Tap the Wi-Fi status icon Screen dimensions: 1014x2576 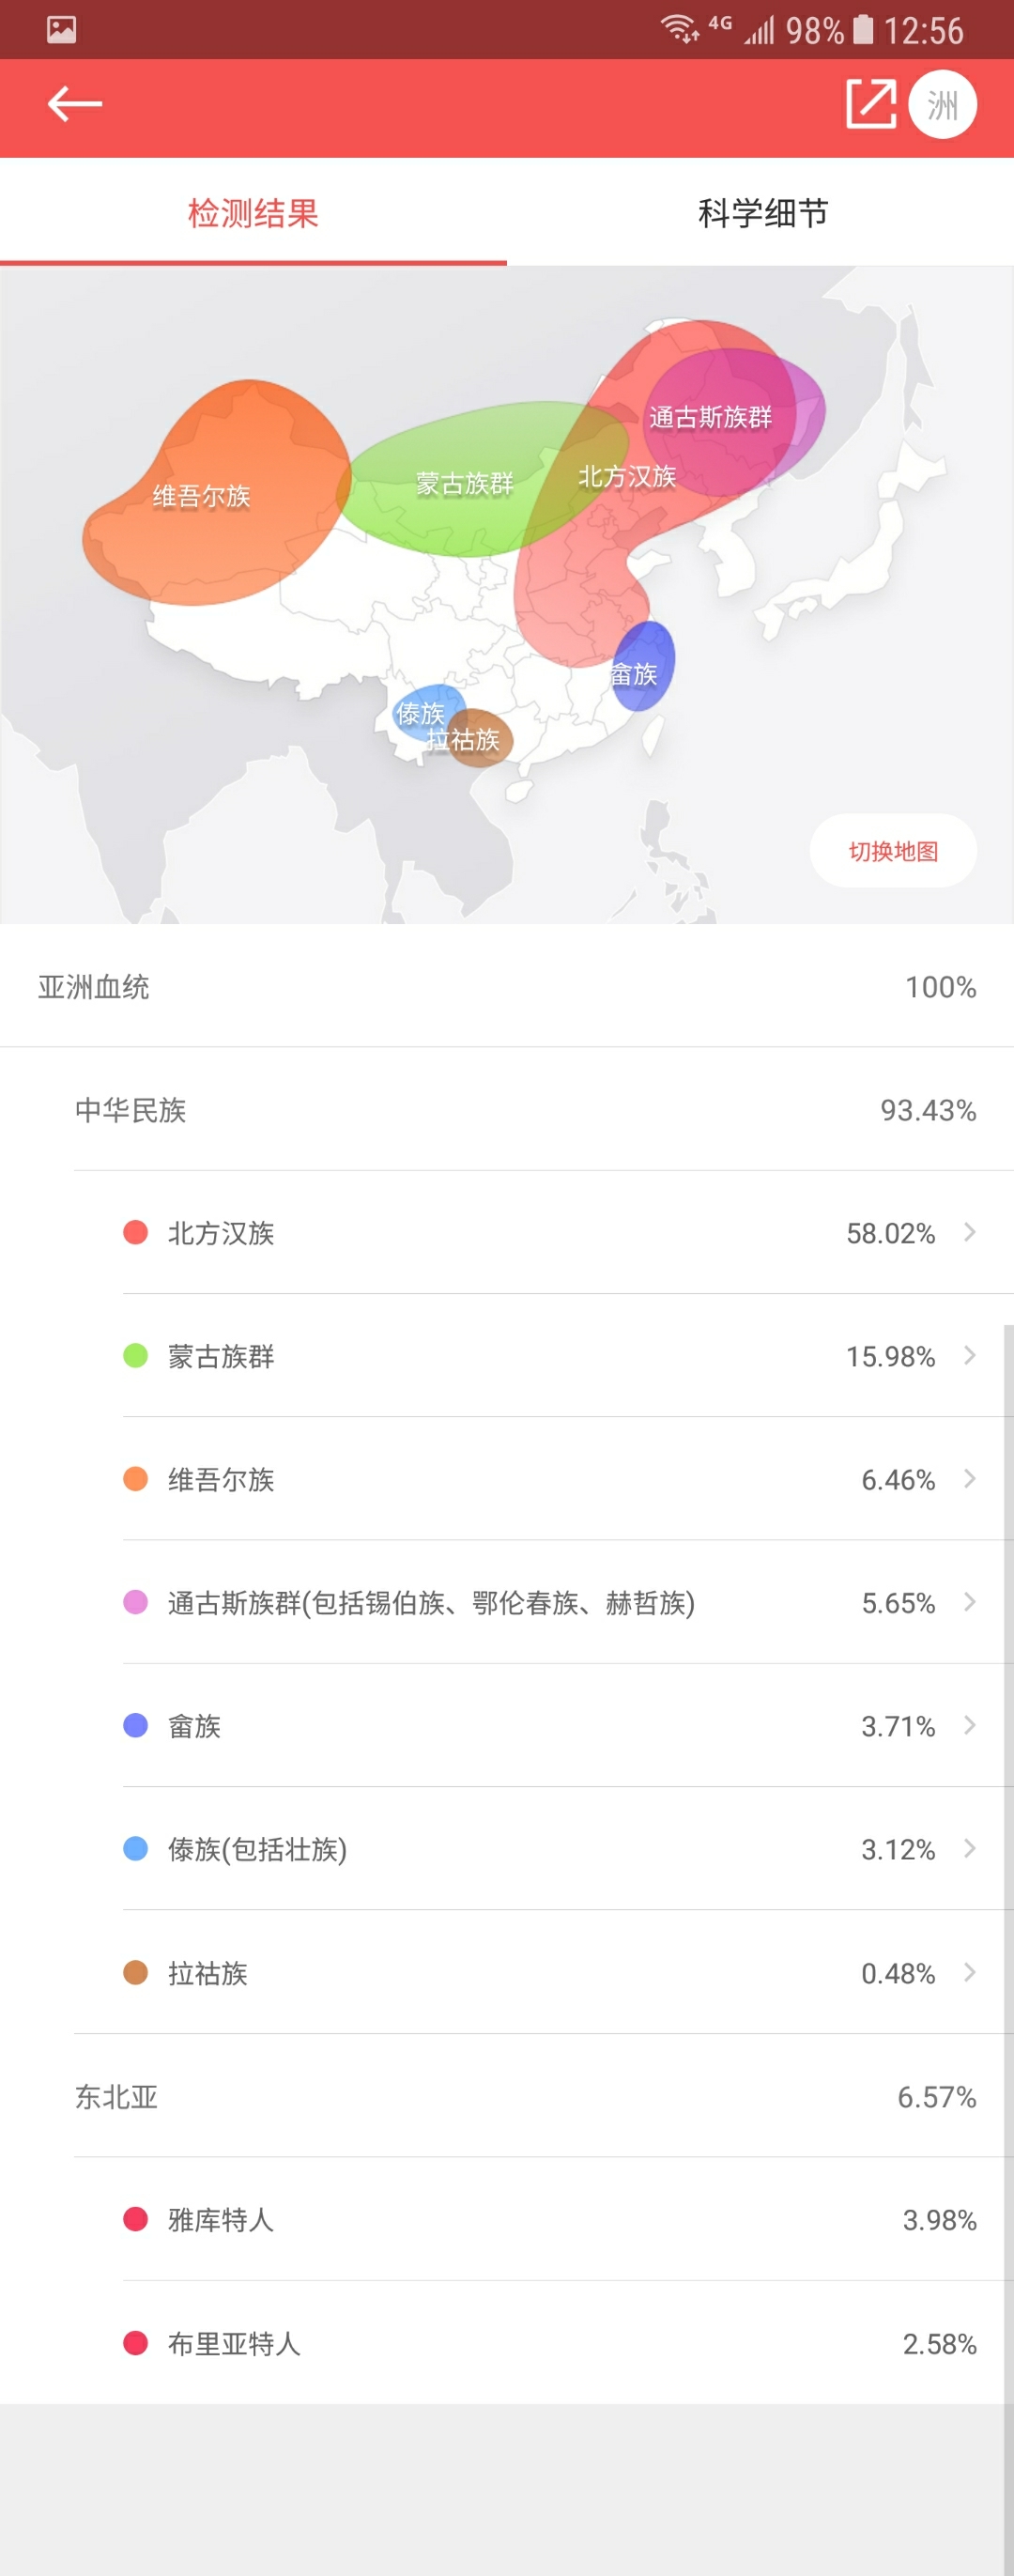tap(679, 29)
